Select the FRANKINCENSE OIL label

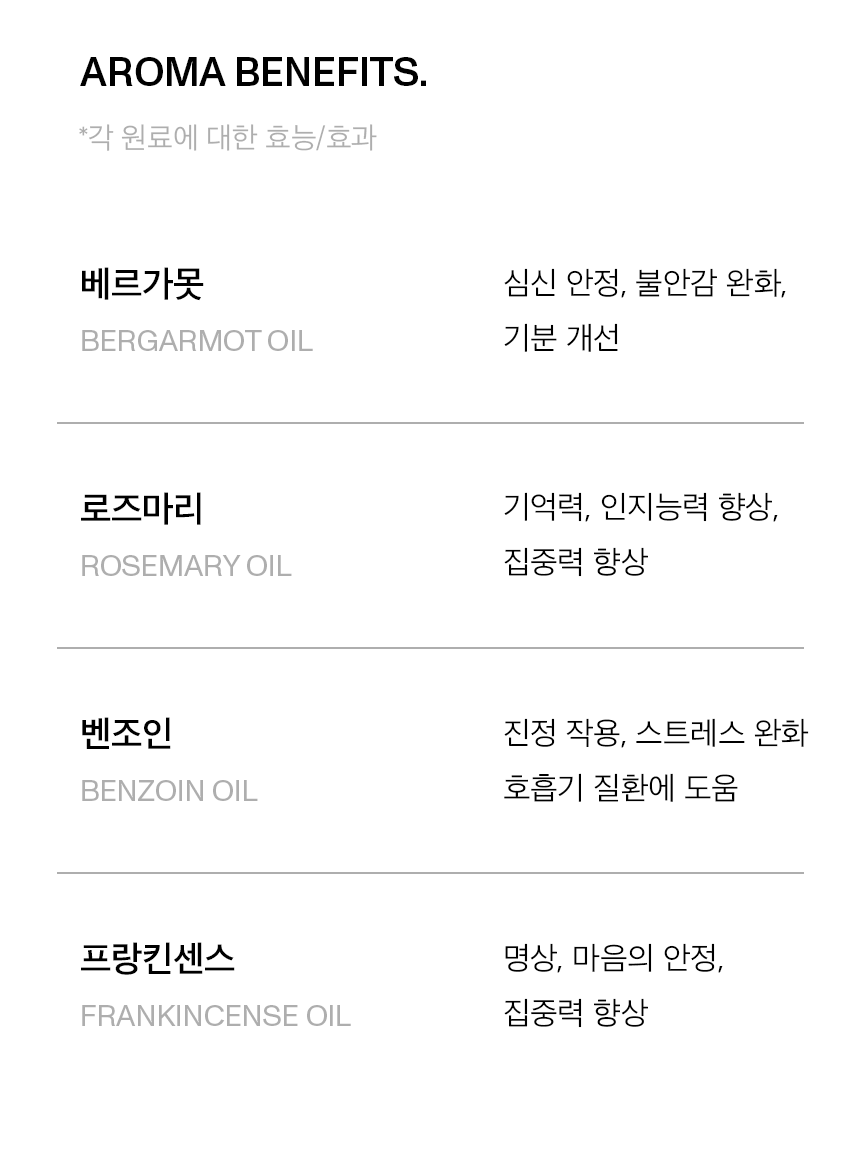(215, 1016)
